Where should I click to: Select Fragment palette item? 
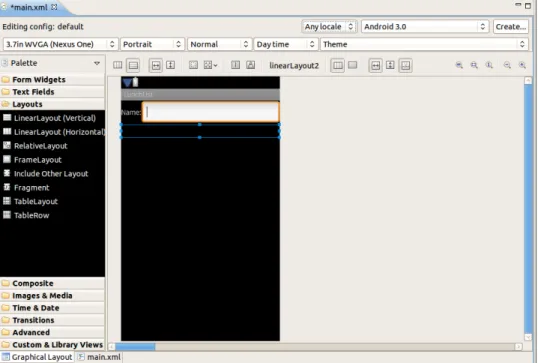[x=52, y=188]
